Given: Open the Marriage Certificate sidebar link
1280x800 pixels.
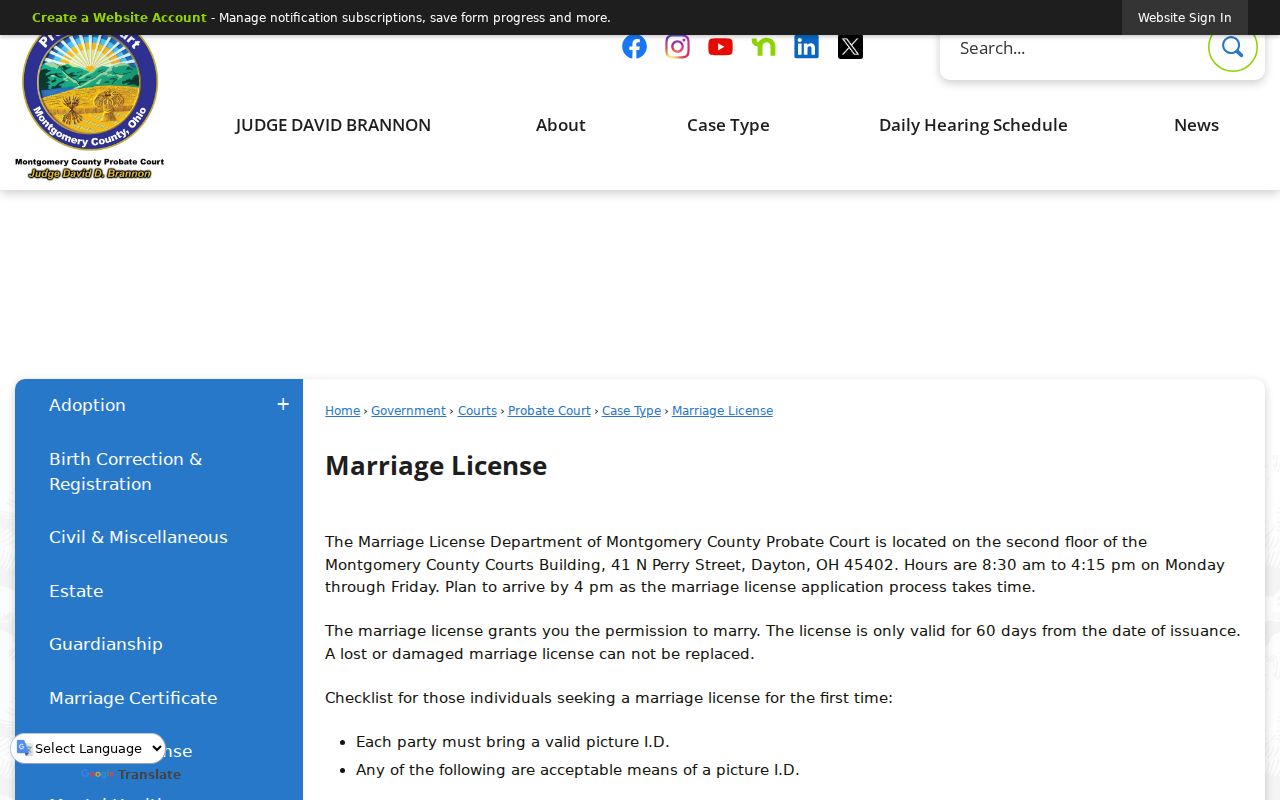Looking at the screenshot, I should click(133, 698).
